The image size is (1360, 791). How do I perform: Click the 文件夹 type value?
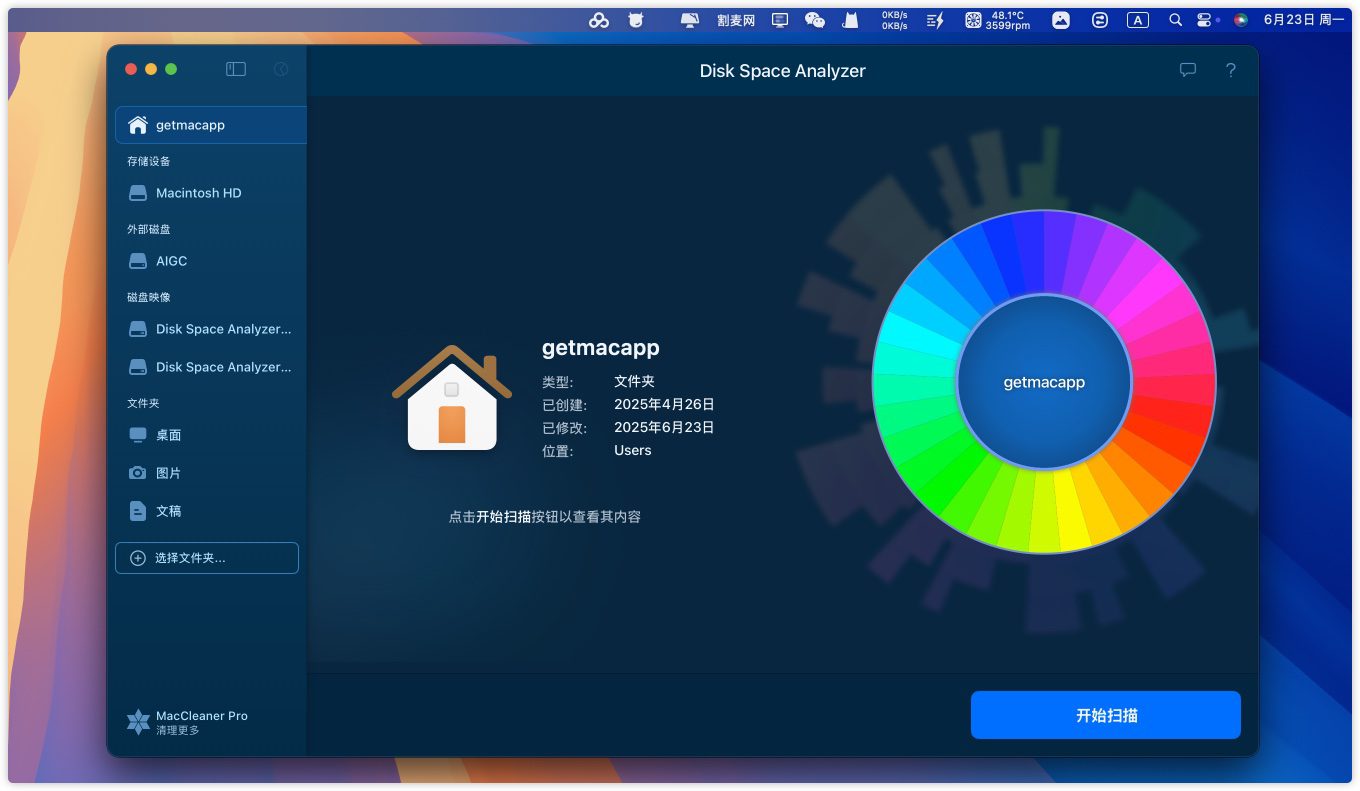tap(634, 381)
